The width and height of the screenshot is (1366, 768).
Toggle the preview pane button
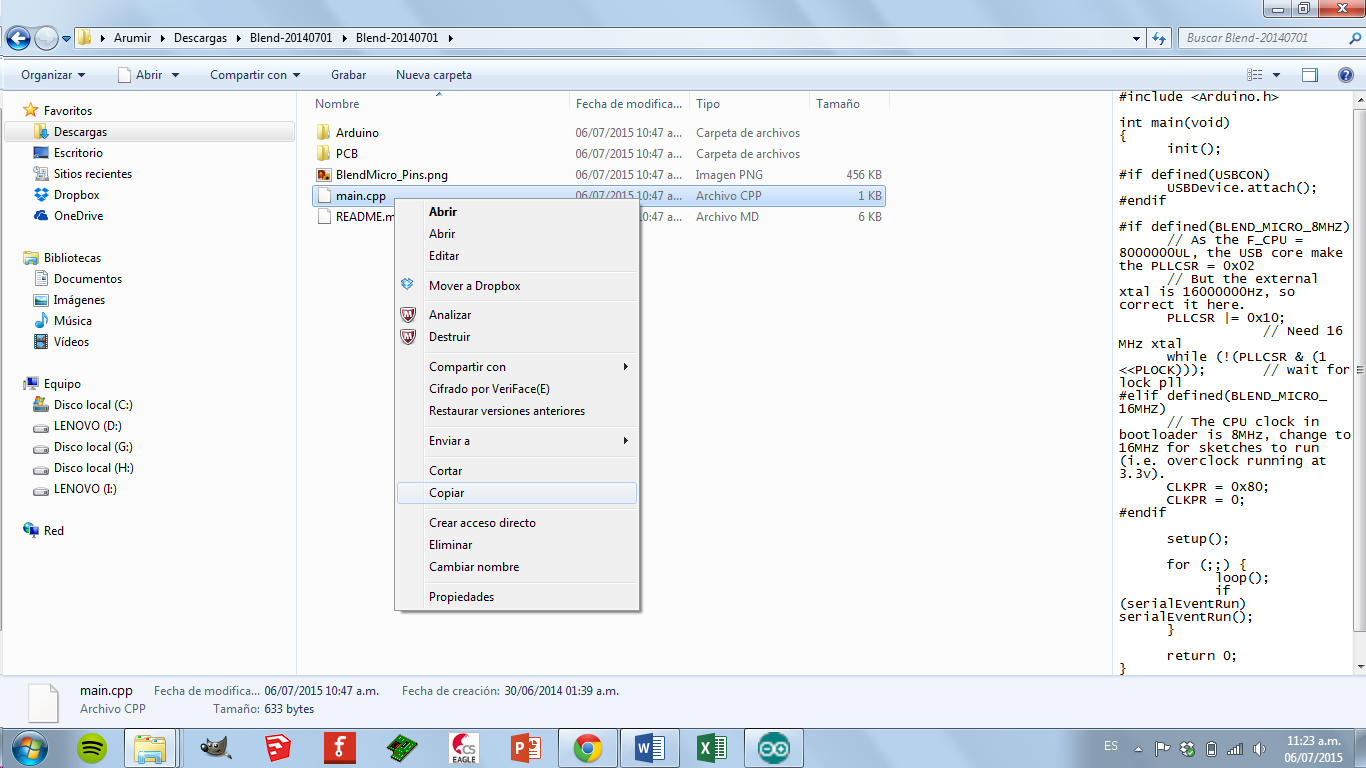(1310, 75)
